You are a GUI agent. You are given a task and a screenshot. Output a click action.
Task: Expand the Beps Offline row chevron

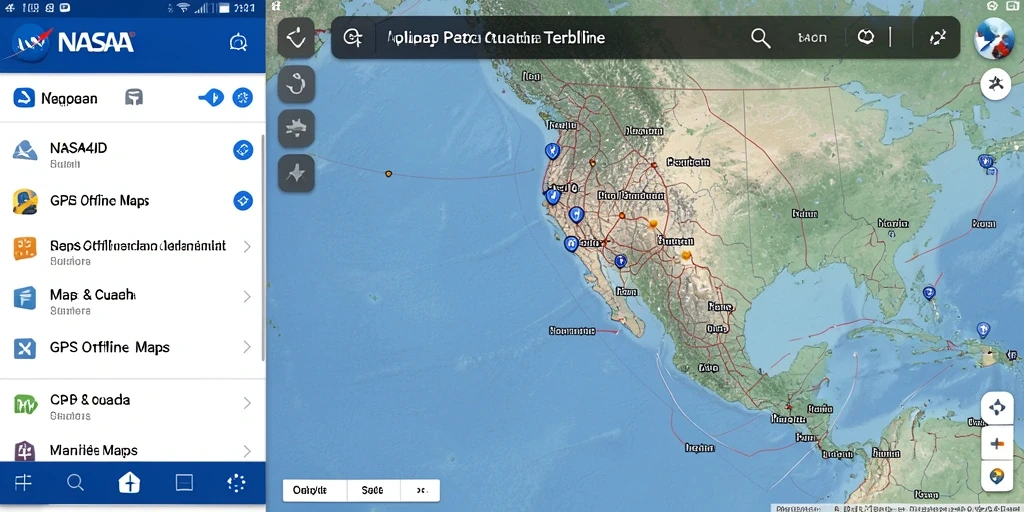(247, 247)
